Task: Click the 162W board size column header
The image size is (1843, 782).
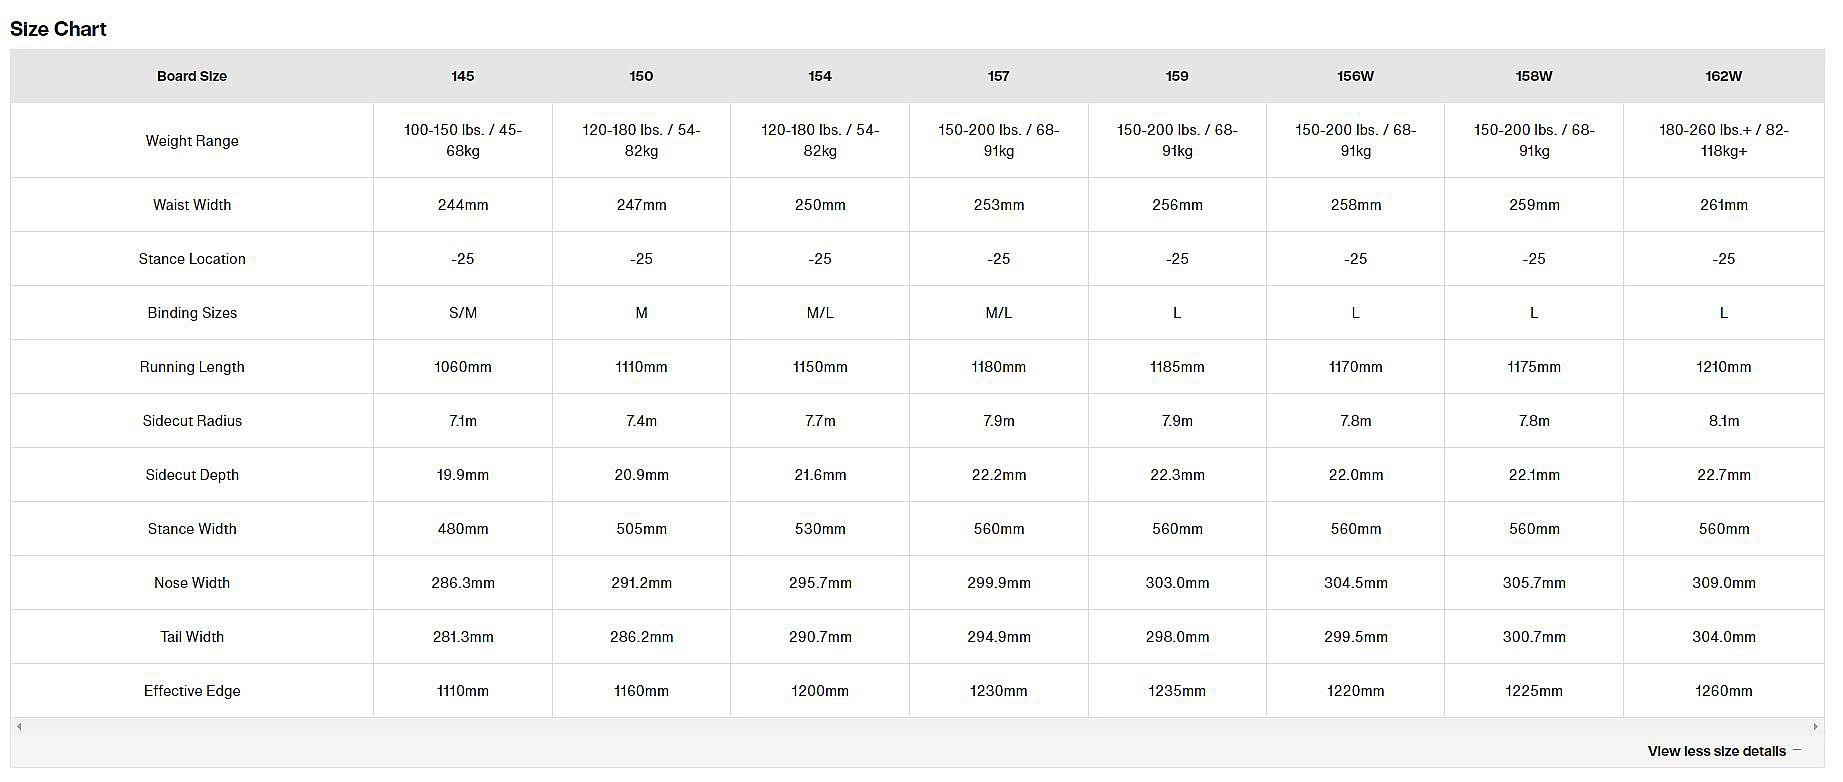Action: tap(1723, 76)
